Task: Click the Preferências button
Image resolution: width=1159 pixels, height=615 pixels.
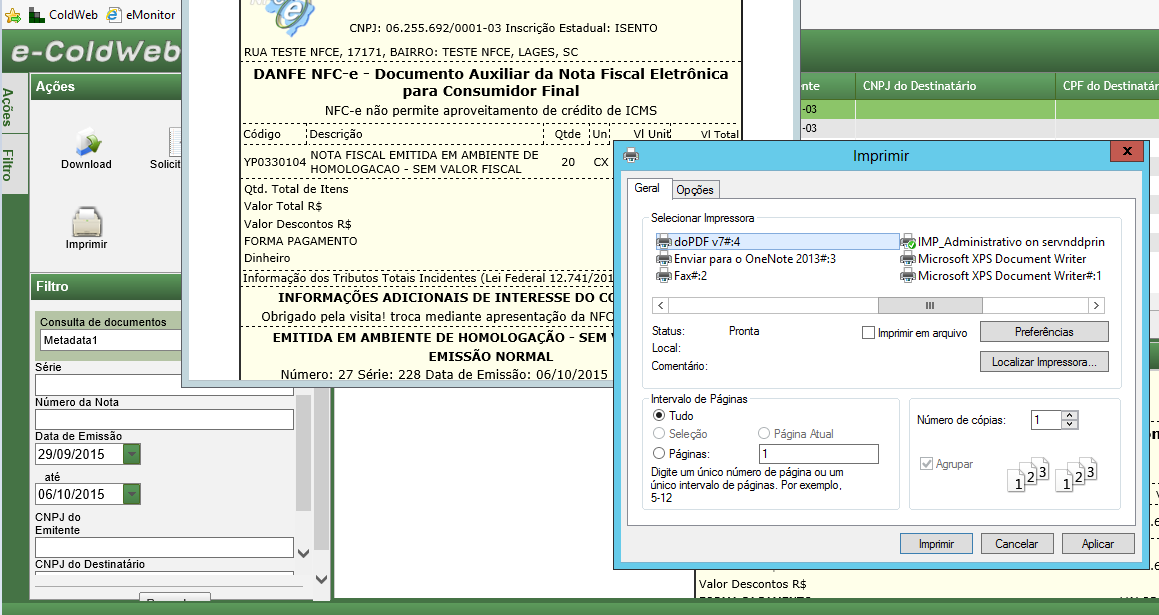Action: point(1044,331)
